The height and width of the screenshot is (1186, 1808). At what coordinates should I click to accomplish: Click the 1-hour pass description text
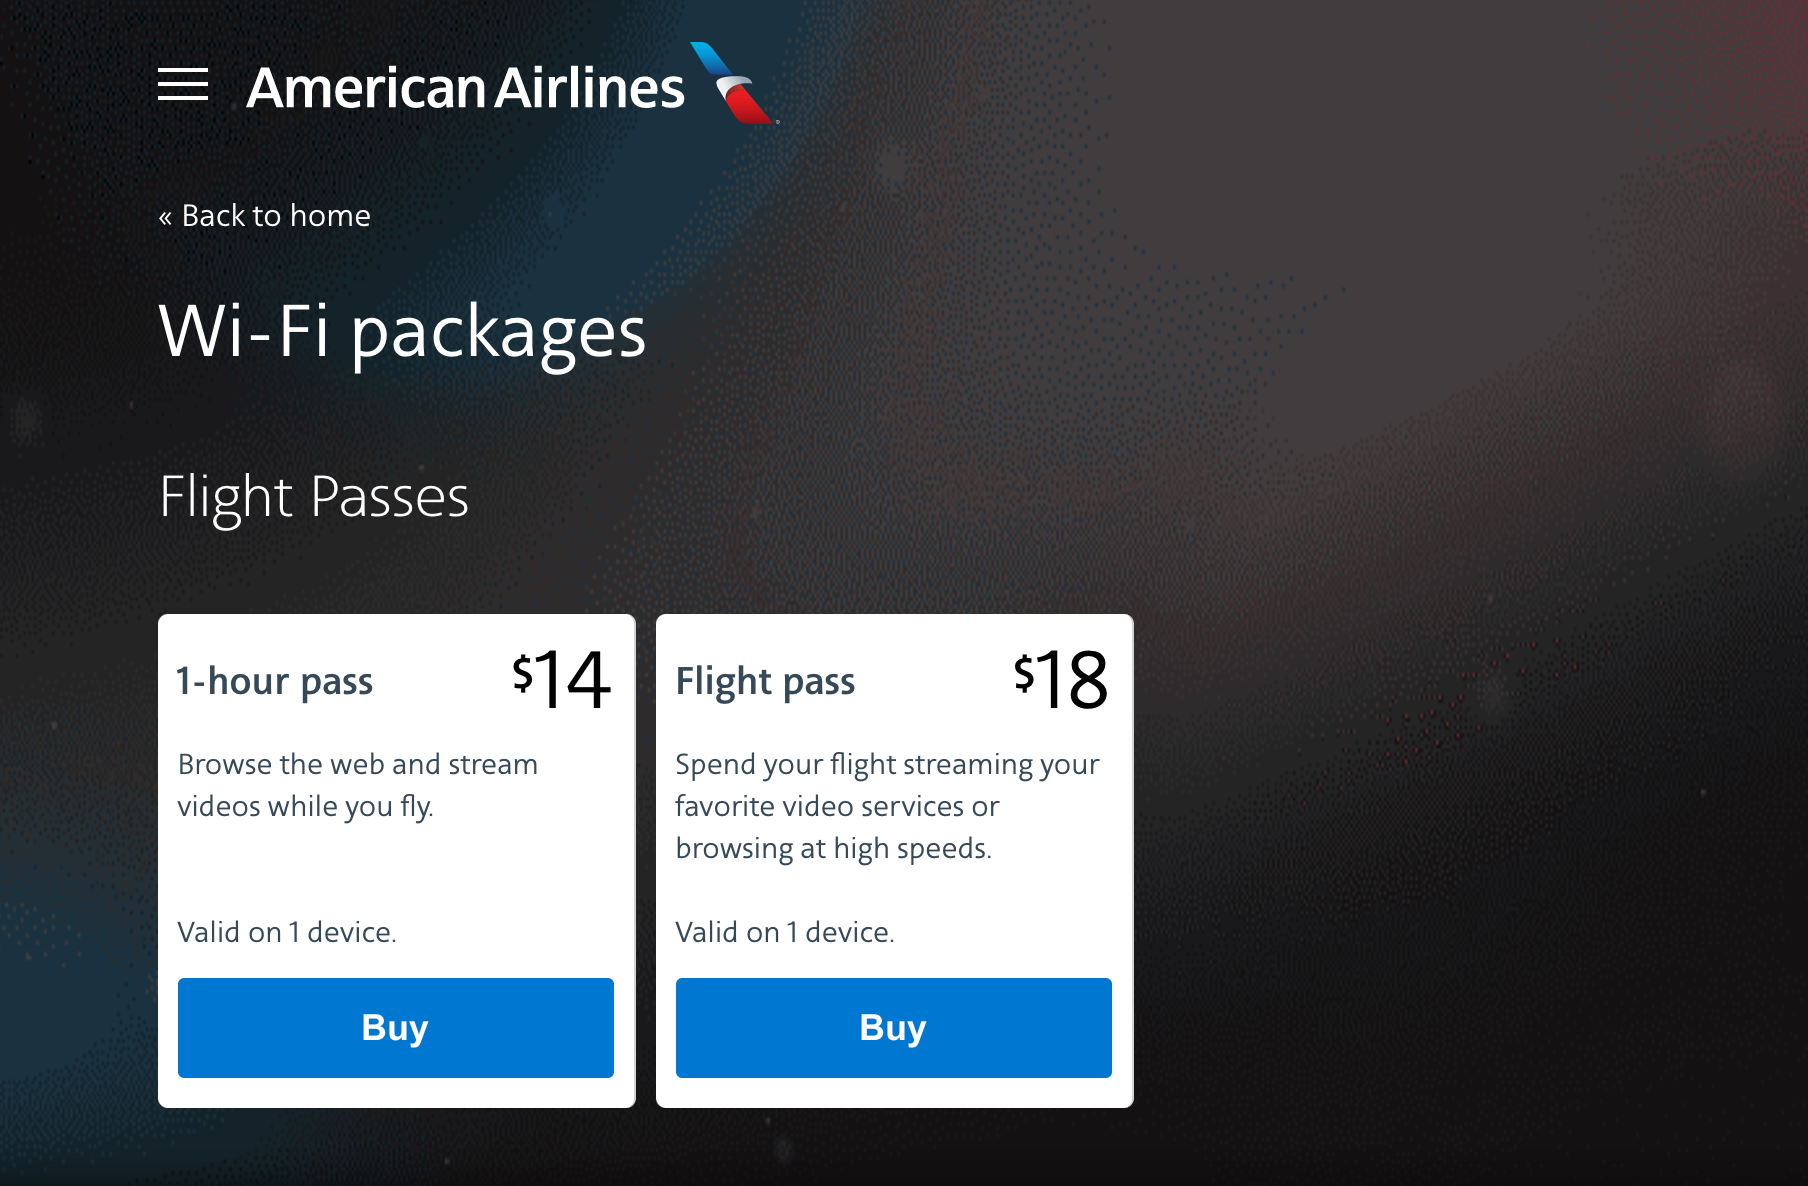tap(357, 785)
